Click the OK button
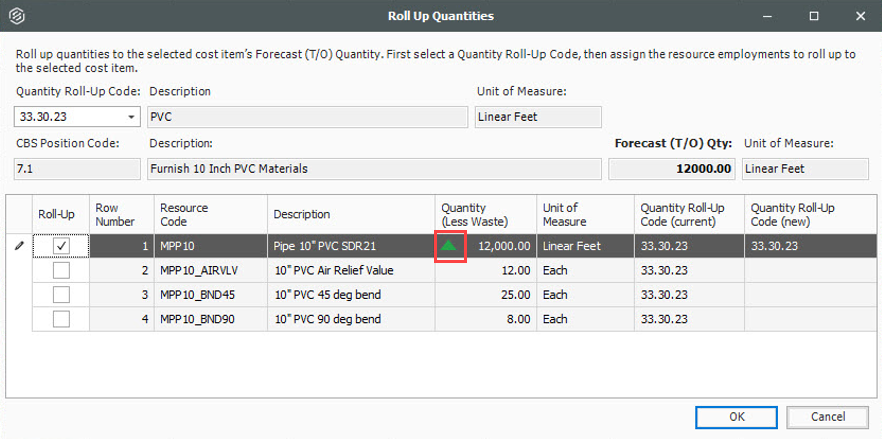The height and width of the screenshot is (439, 882). (x=736, y=416)
